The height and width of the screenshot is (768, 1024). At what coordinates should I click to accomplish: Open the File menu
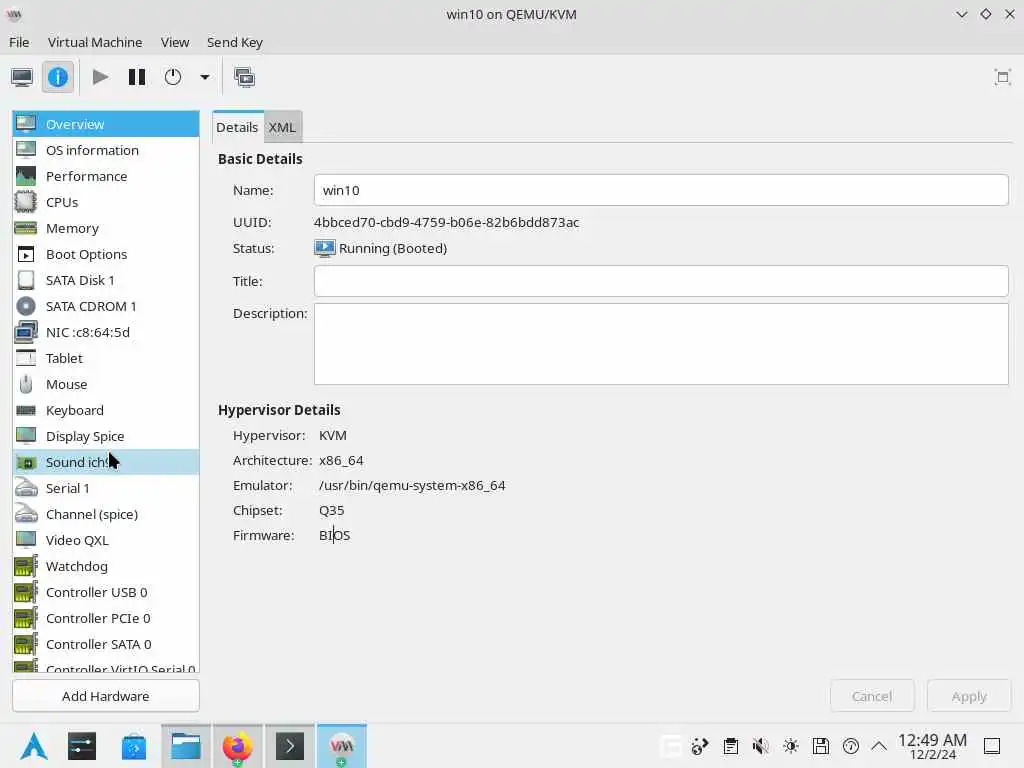coord(19,42)
